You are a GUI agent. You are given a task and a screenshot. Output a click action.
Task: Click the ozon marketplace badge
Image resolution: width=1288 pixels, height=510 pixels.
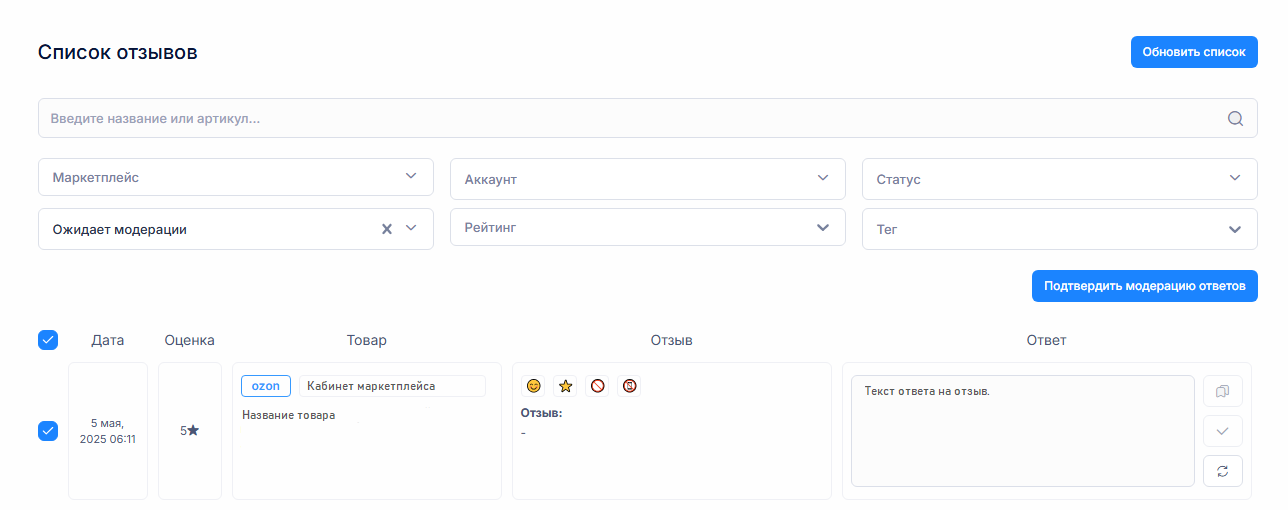coord(266,386)
